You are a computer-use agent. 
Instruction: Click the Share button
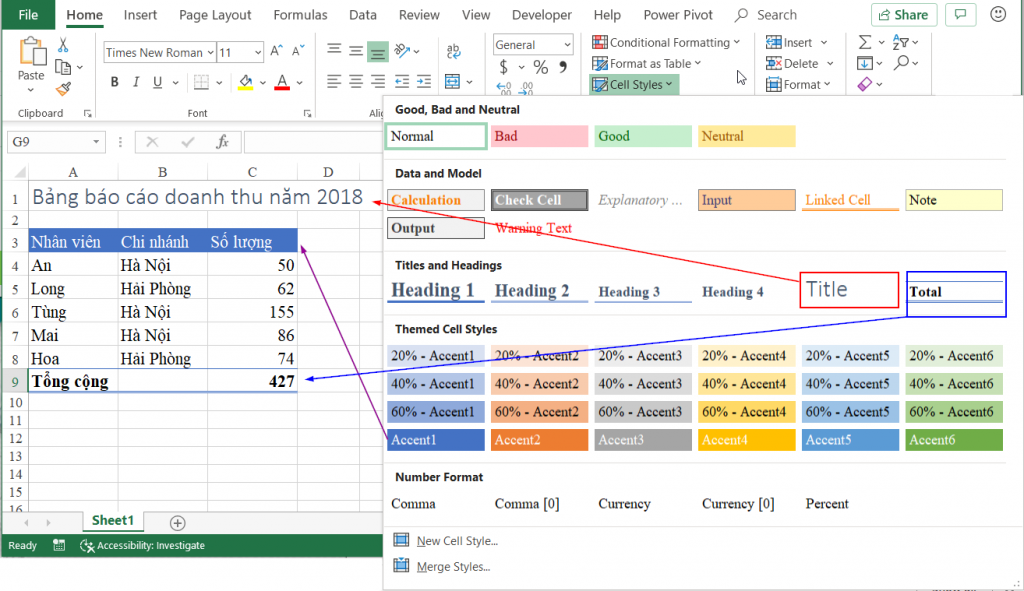[x=904, y=14]
